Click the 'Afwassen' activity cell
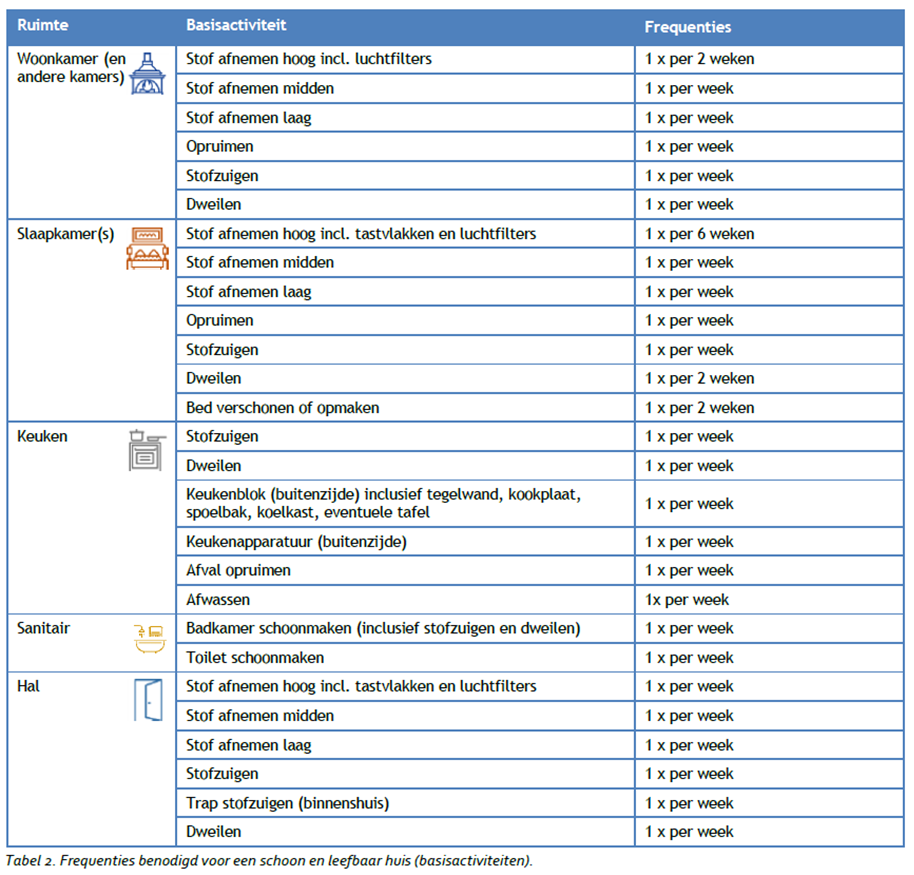This screenshot has width=914, height=875. click(x=218, y=600)
